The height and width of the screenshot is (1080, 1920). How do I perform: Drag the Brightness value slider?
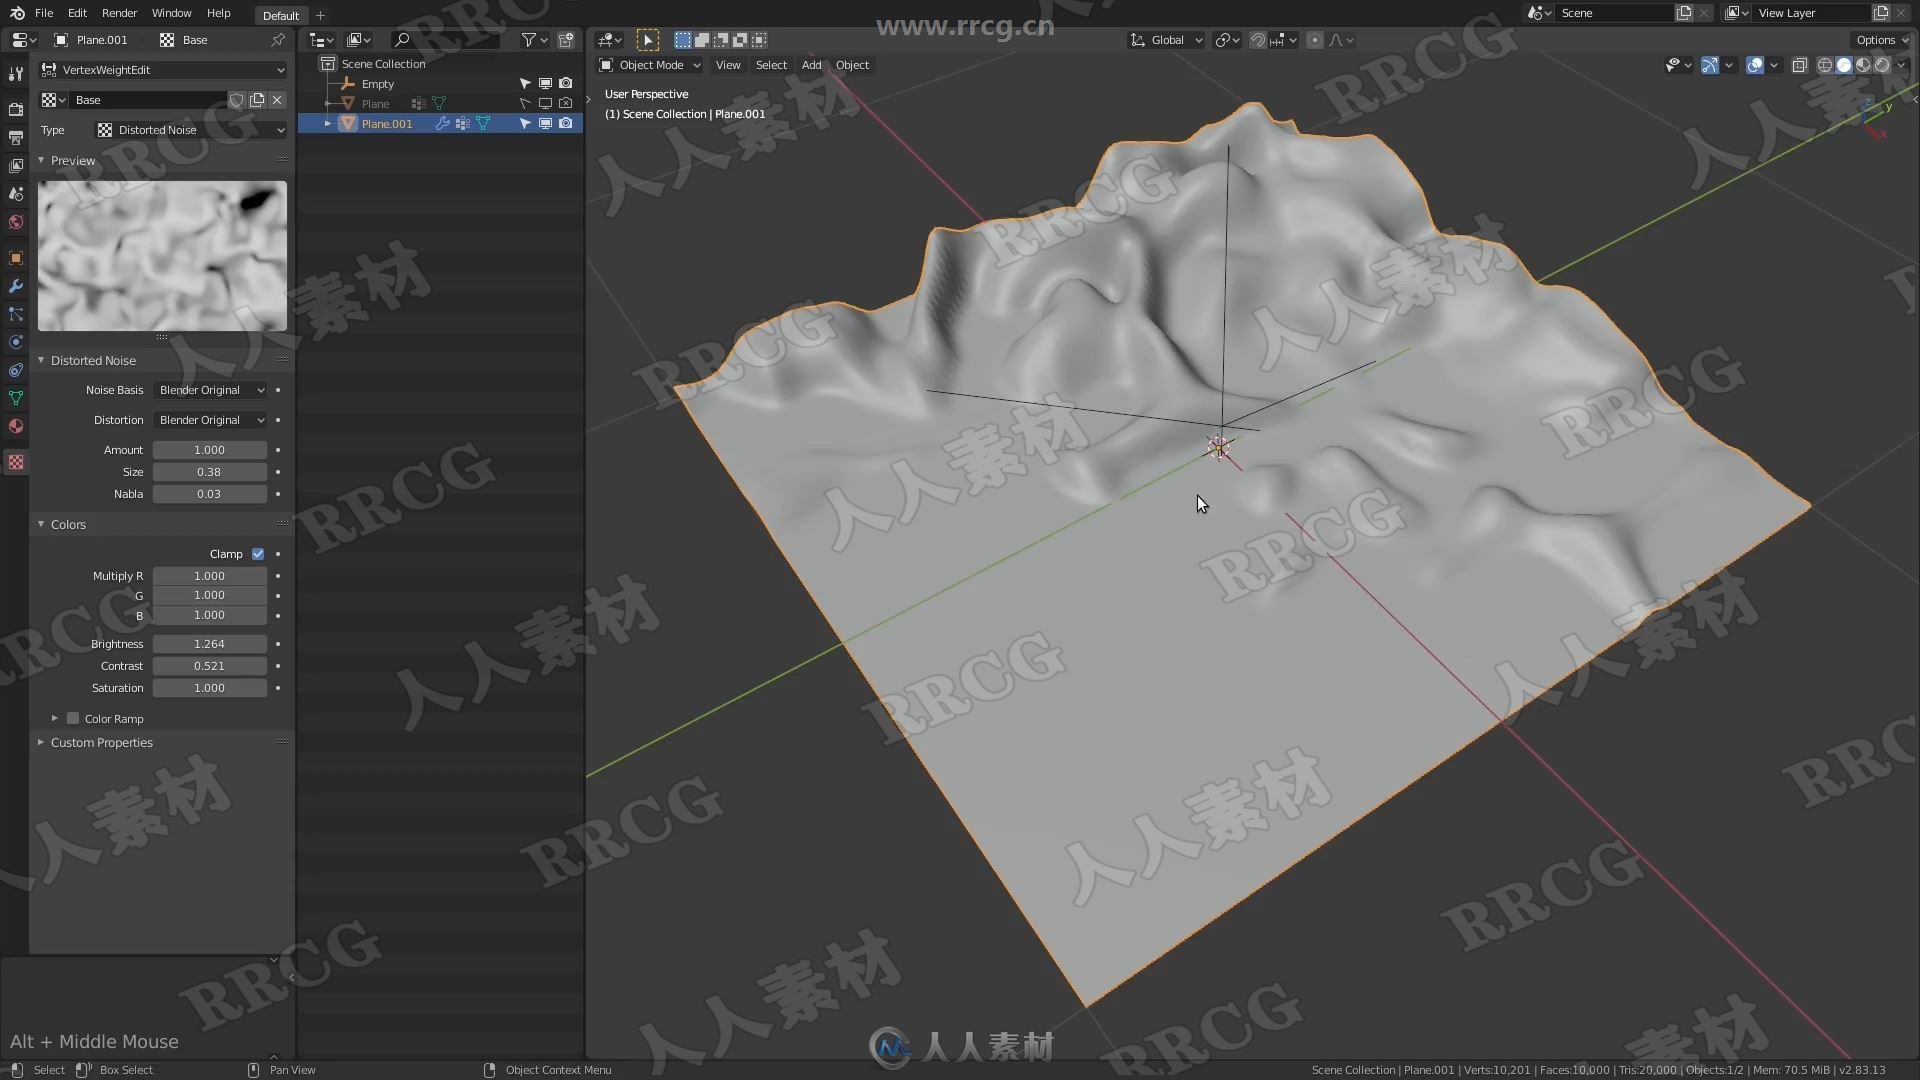pyautogui.click(x=210, y=644)
